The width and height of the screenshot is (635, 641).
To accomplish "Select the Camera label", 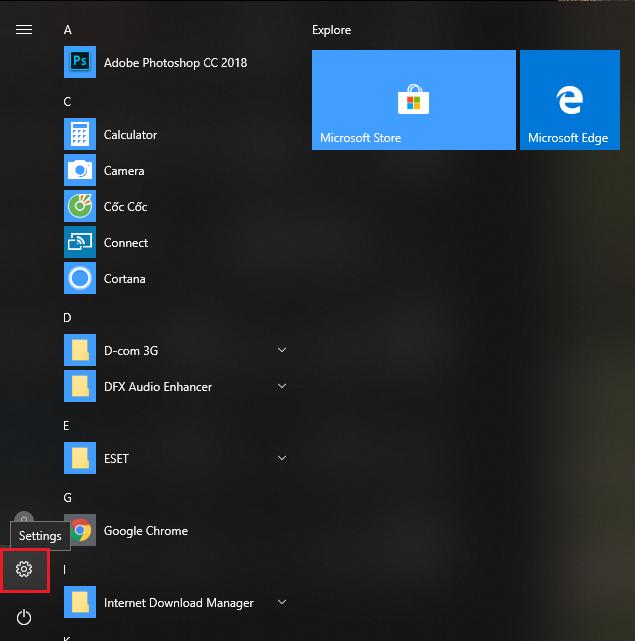I will coord(124,170).
